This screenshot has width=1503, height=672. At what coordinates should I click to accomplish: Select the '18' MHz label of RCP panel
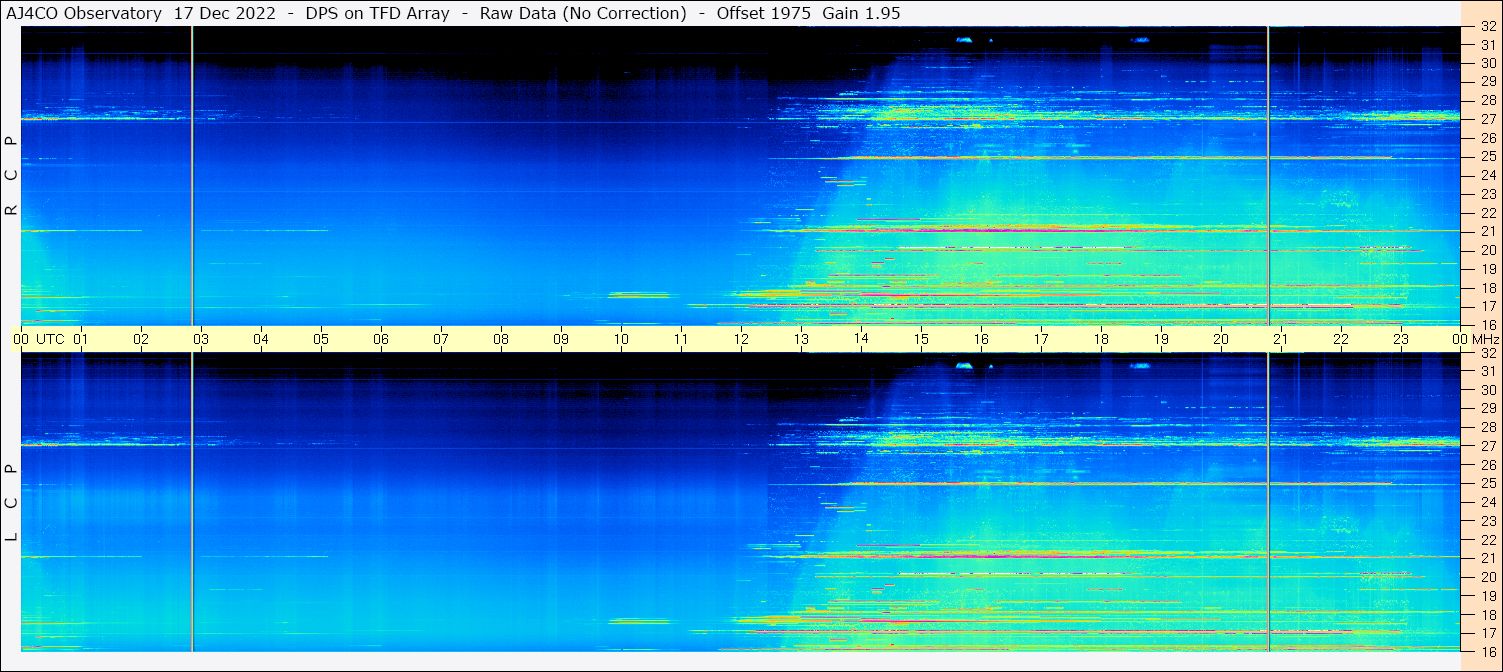[1487, 287]
